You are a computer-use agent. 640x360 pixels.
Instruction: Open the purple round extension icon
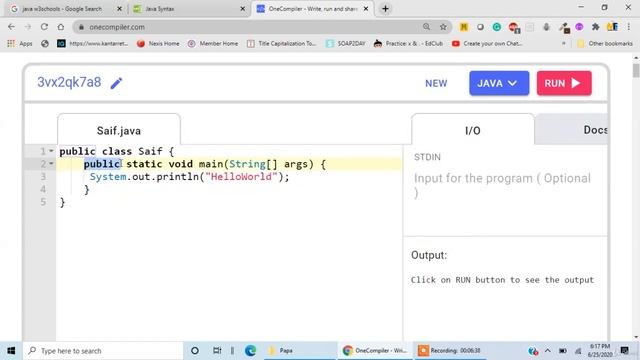tap(579, 27)
